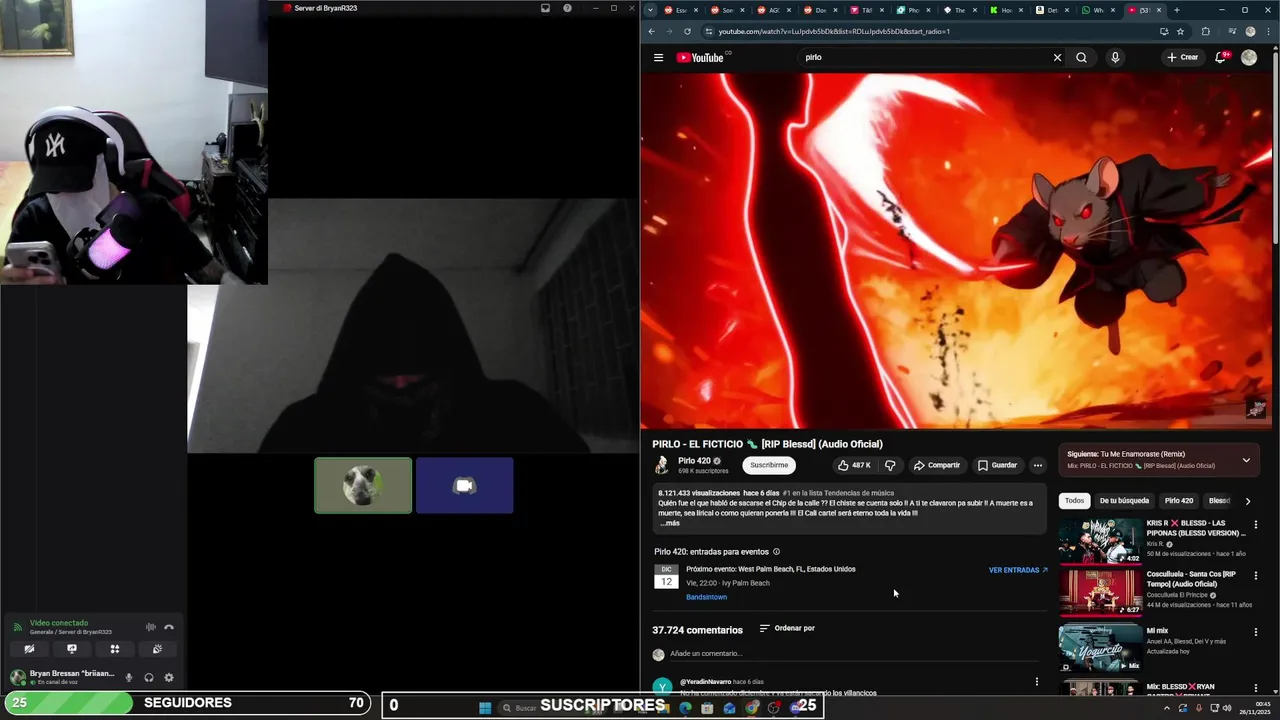
Task: Follow the 'VER ENTRADAS' tickets link
Action: (1018, 570)
